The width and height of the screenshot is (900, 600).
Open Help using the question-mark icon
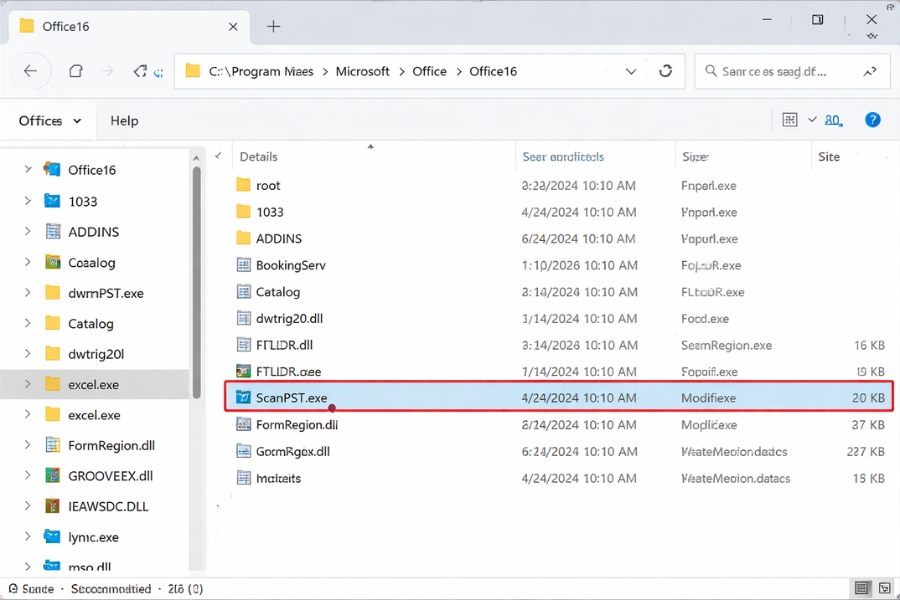pyautogui.click(x=872, y=119)
